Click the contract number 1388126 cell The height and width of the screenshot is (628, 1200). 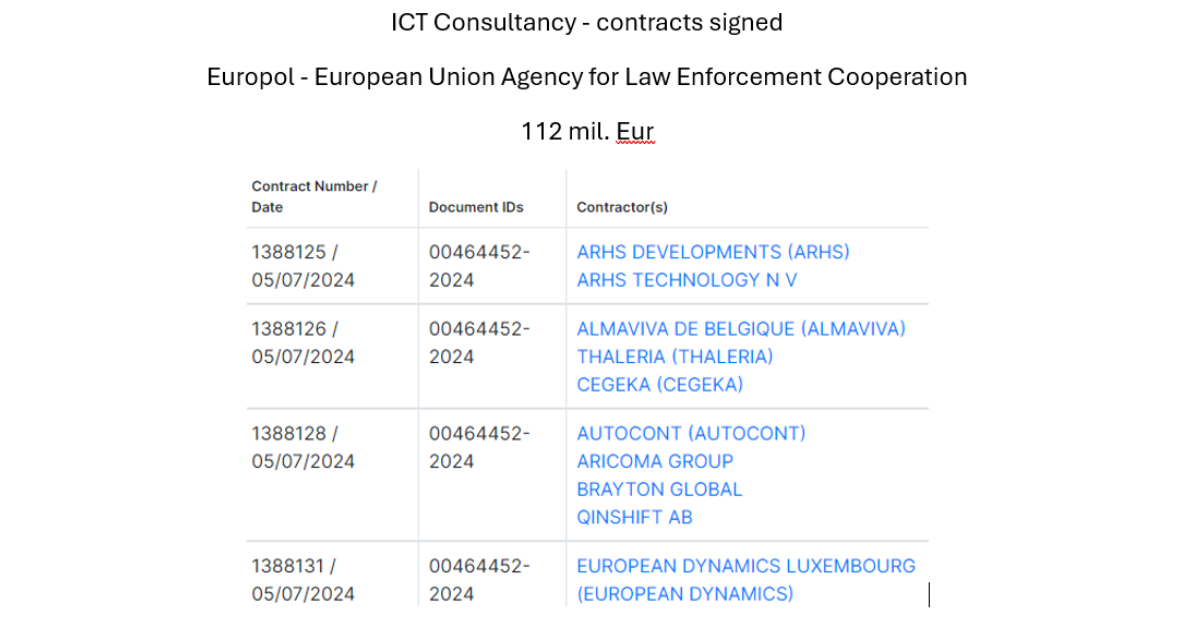pos(289,328)
